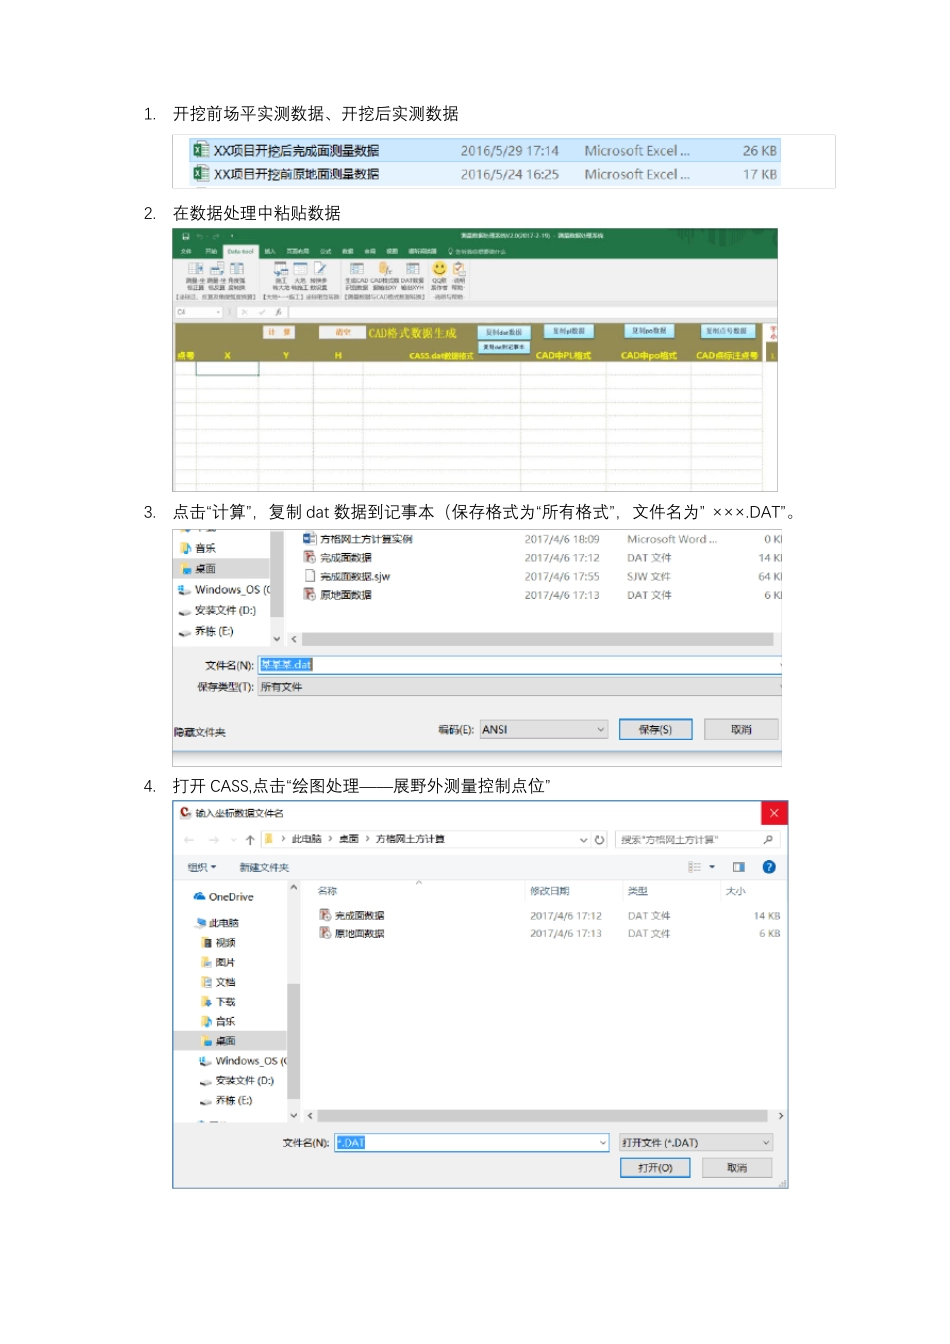Click the back arrow in CASS dialog
950x1344 pixels.
pyautogui.click(x=189, y=840)
